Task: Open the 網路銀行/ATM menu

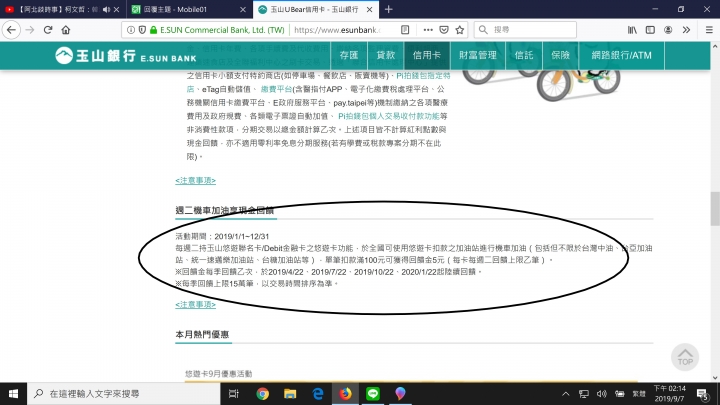Action: click(621, 56)
